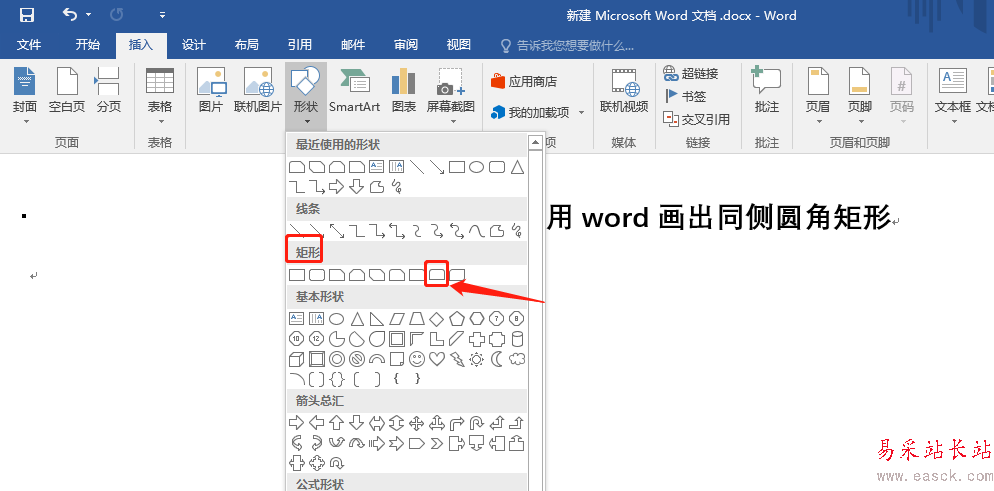The width and height of the screenshot is (994, 491).
Task: Select the cylinder shape in 基本形状
Action: (517, 339)
